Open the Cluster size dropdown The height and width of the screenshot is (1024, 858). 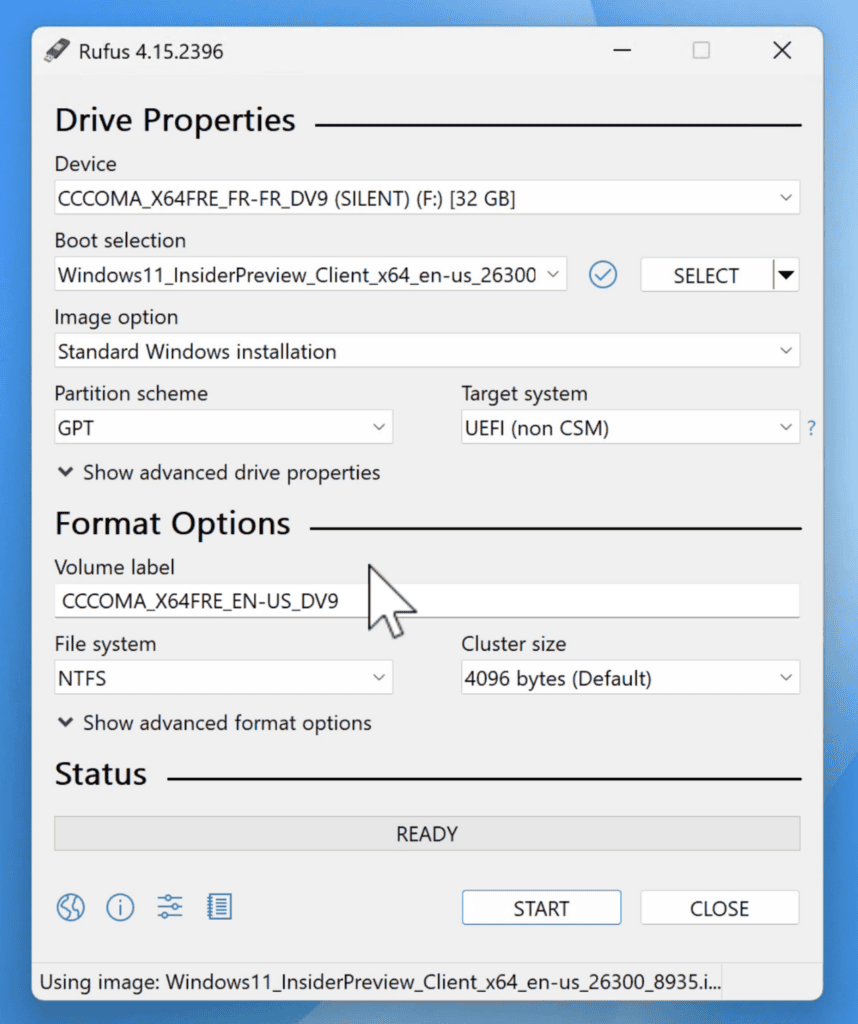(630, 678)
